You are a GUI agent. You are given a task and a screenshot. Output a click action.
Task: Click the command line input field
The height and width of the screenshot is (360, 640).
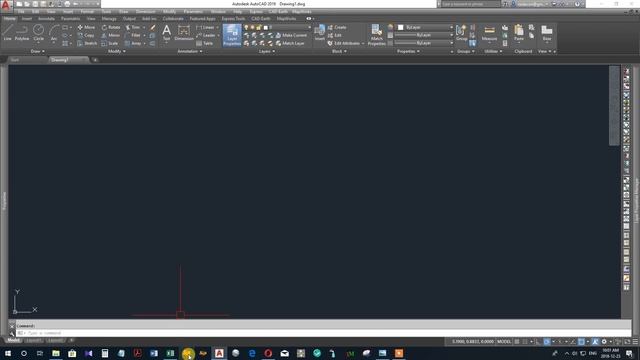(322, 333)
